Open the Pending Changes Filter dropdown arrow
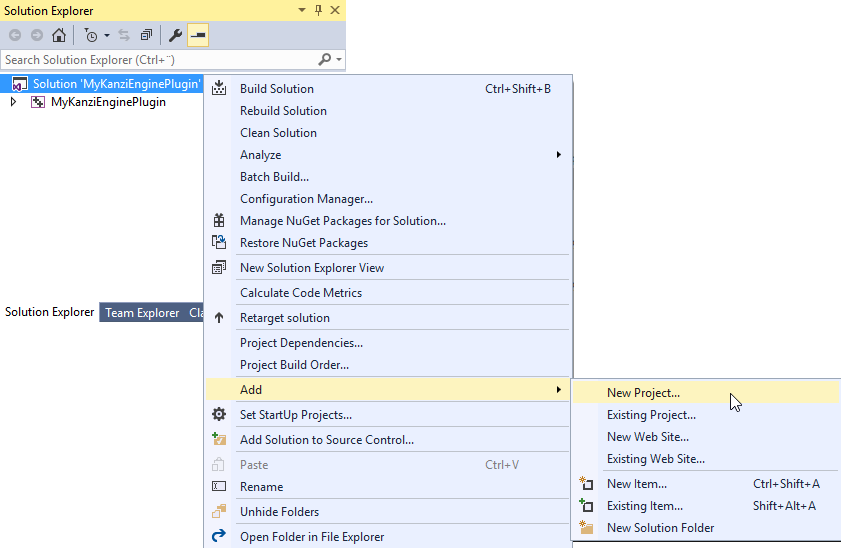Viewport: 841px width, 548px height. [107, 35]
